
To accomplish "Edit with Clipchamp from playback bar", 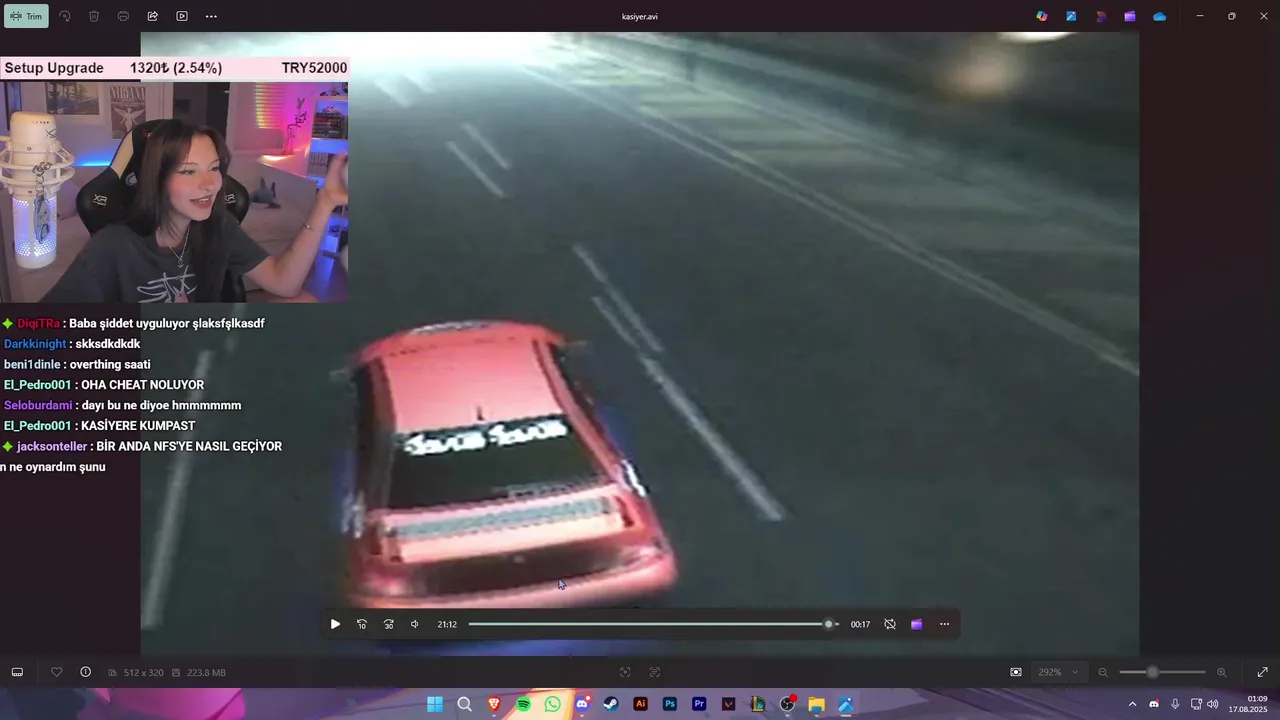I will click(x=916, y=624).
